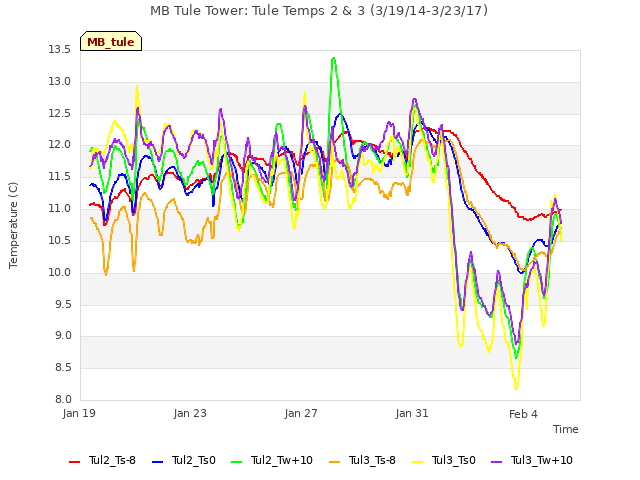Image resolution: width=640 pixels, height=480 pixels.
Task: Click the Jan 27 tick label
Action: pyautogui.click(x=301, y=413)
